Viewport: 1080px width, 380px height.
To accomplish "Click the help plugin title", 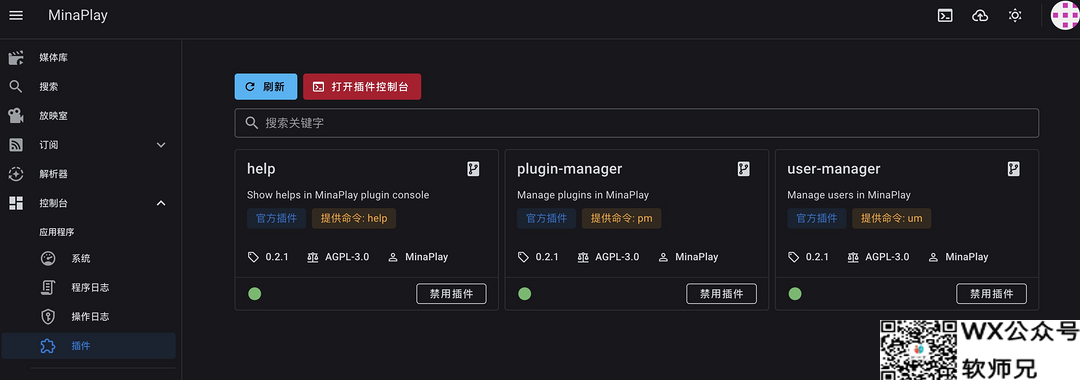I will click(261, 169).
